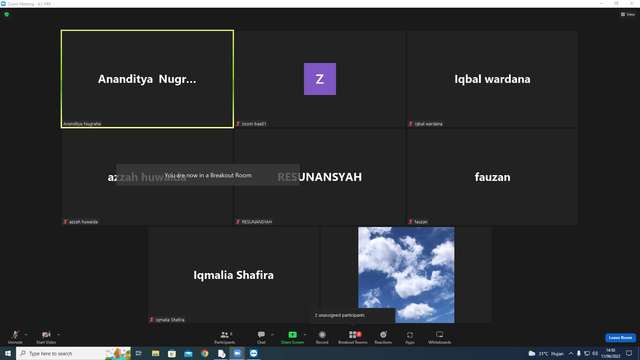Viewport: 640px width, 360px height.
Task: Expand chat options arrow beside Chat
Action: (x=272, y=335)
